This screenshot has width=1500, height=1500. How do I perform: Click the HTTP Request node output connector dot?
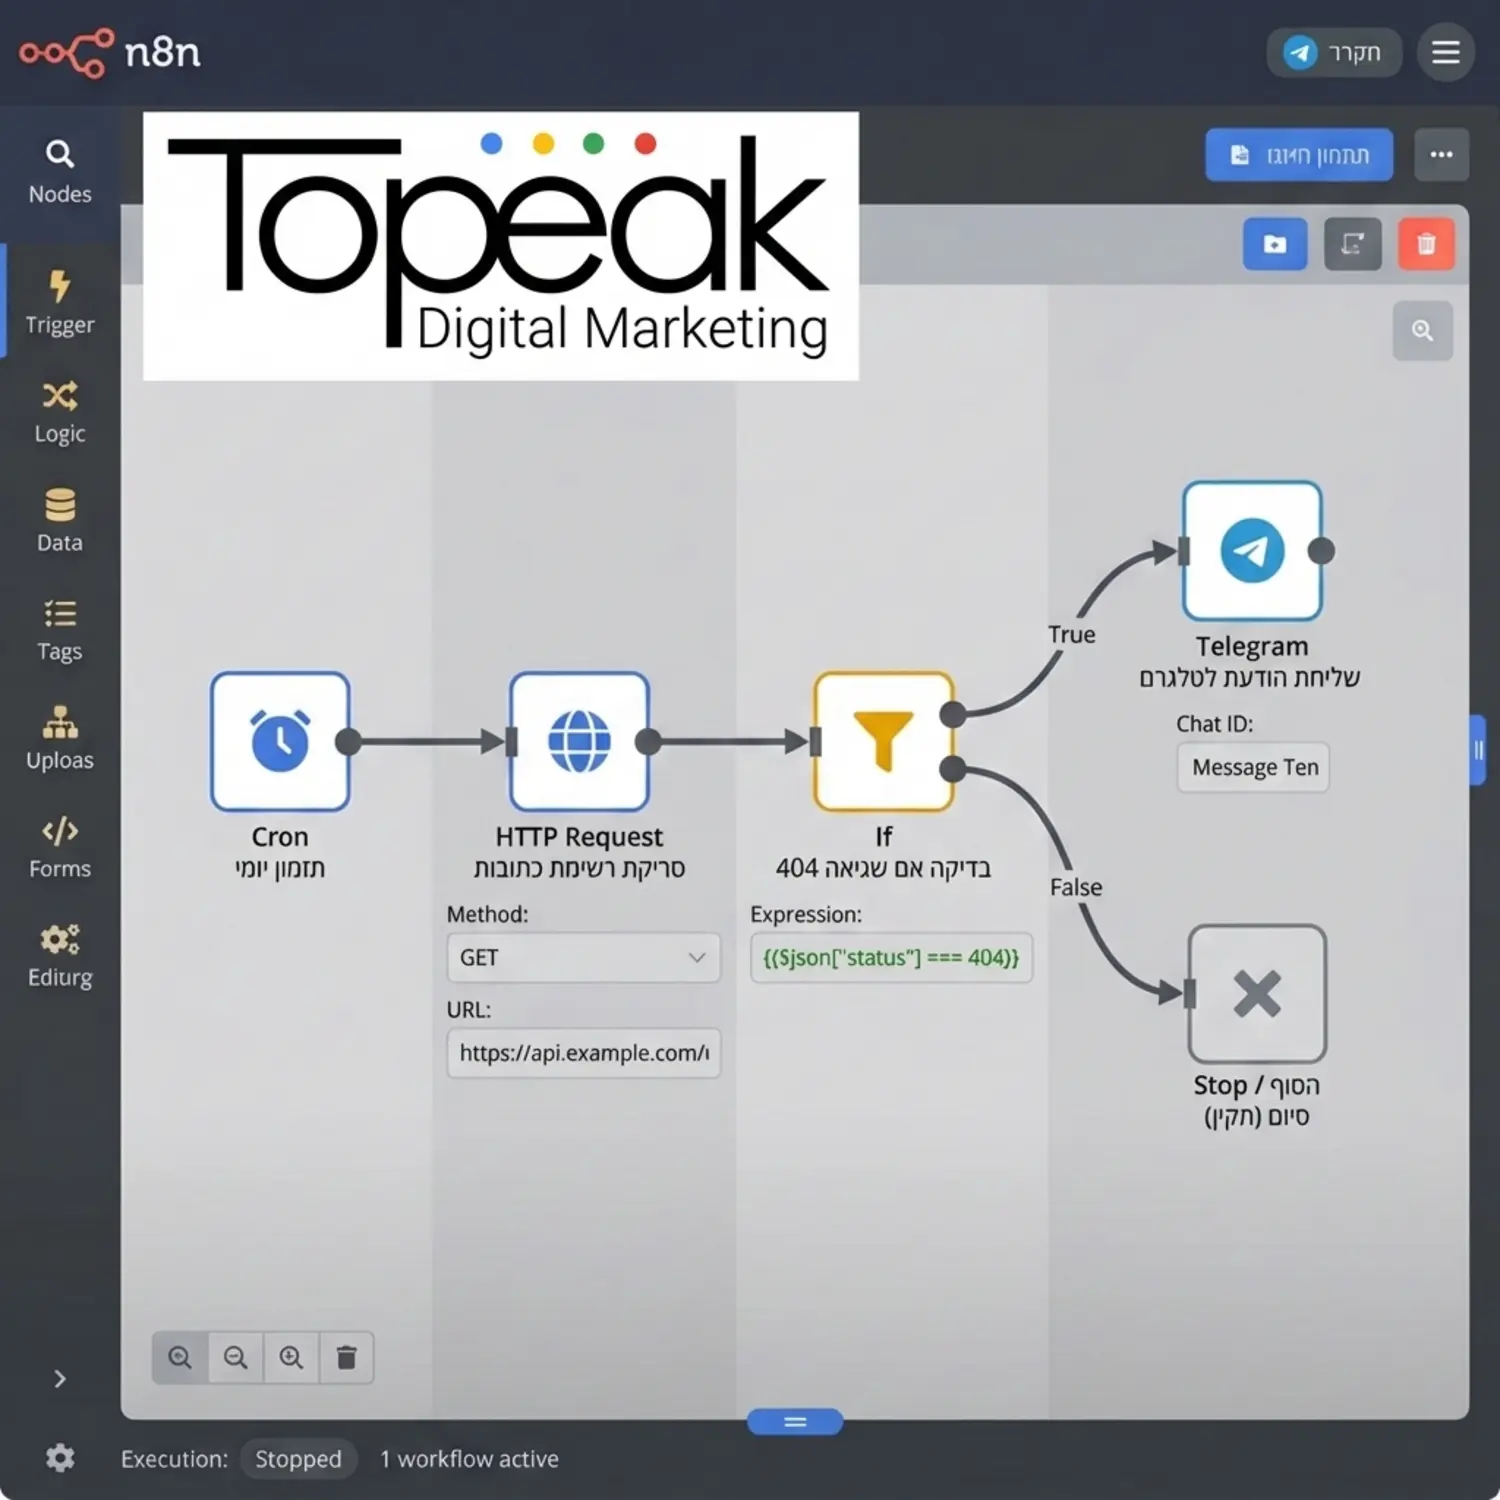pyautogui.click(x=648, y=741)
